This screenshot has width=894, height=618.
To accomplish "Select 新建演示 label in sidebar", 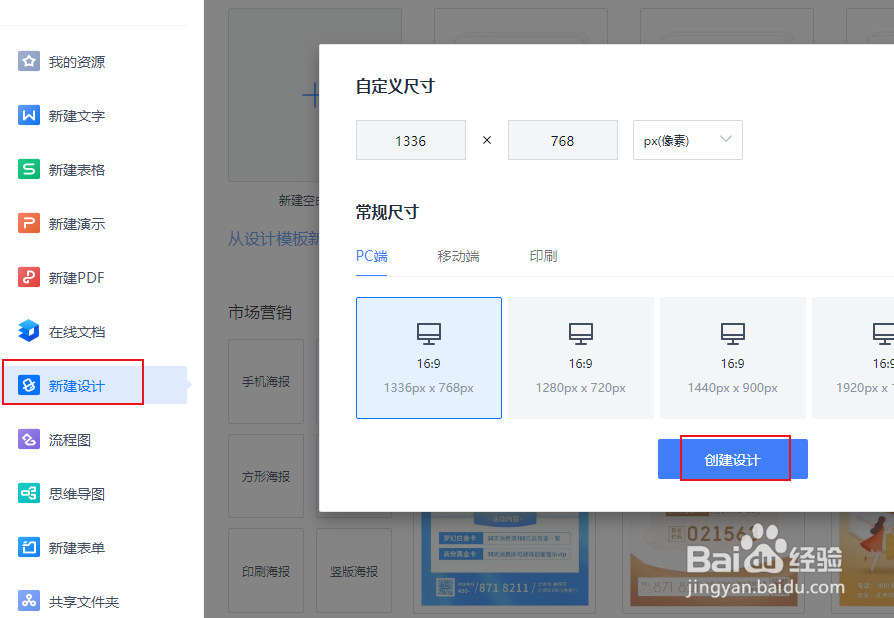I will [77, 224].
